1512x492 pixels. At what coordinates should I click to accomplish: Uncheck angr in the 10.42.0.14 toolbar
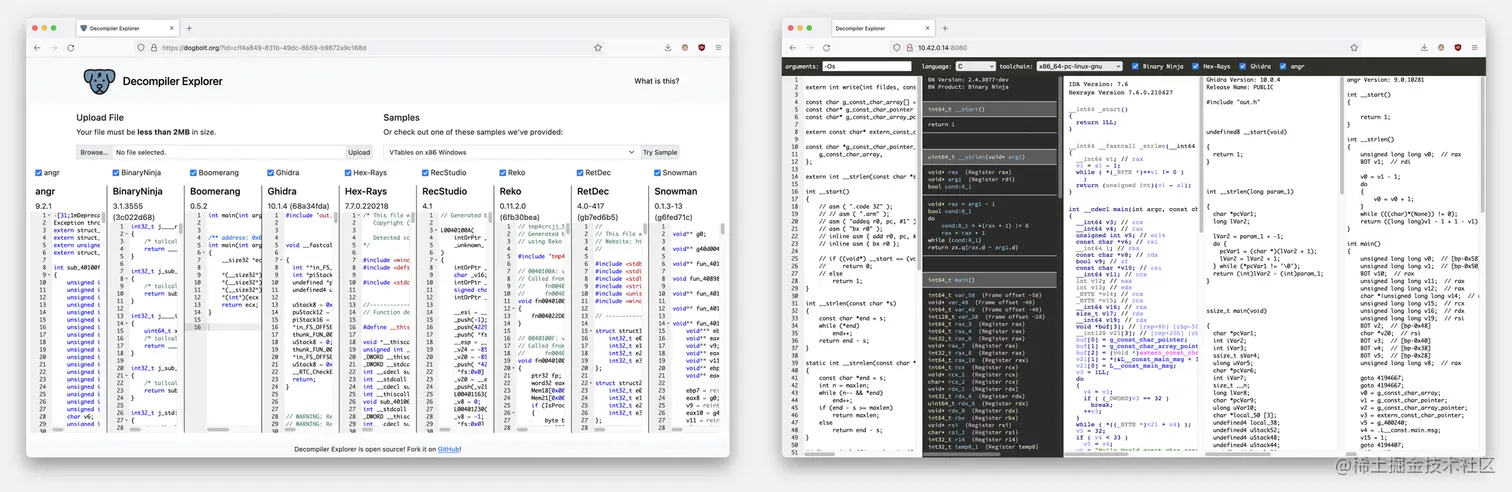coord(1283,66)
